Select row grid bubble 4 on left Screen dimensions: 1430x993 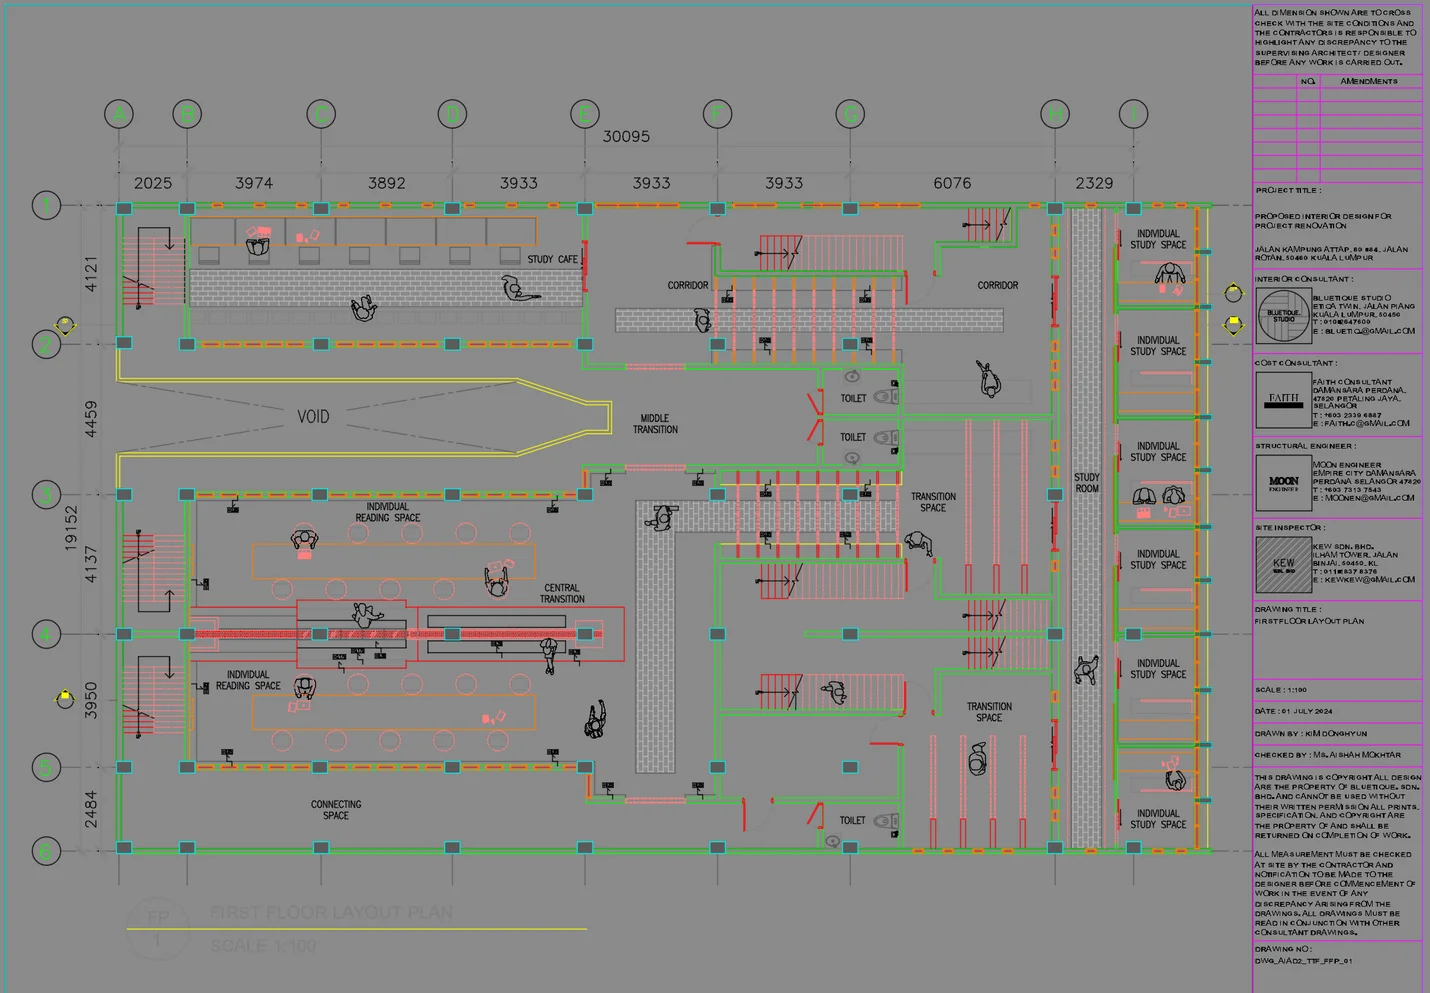(46, 634)
